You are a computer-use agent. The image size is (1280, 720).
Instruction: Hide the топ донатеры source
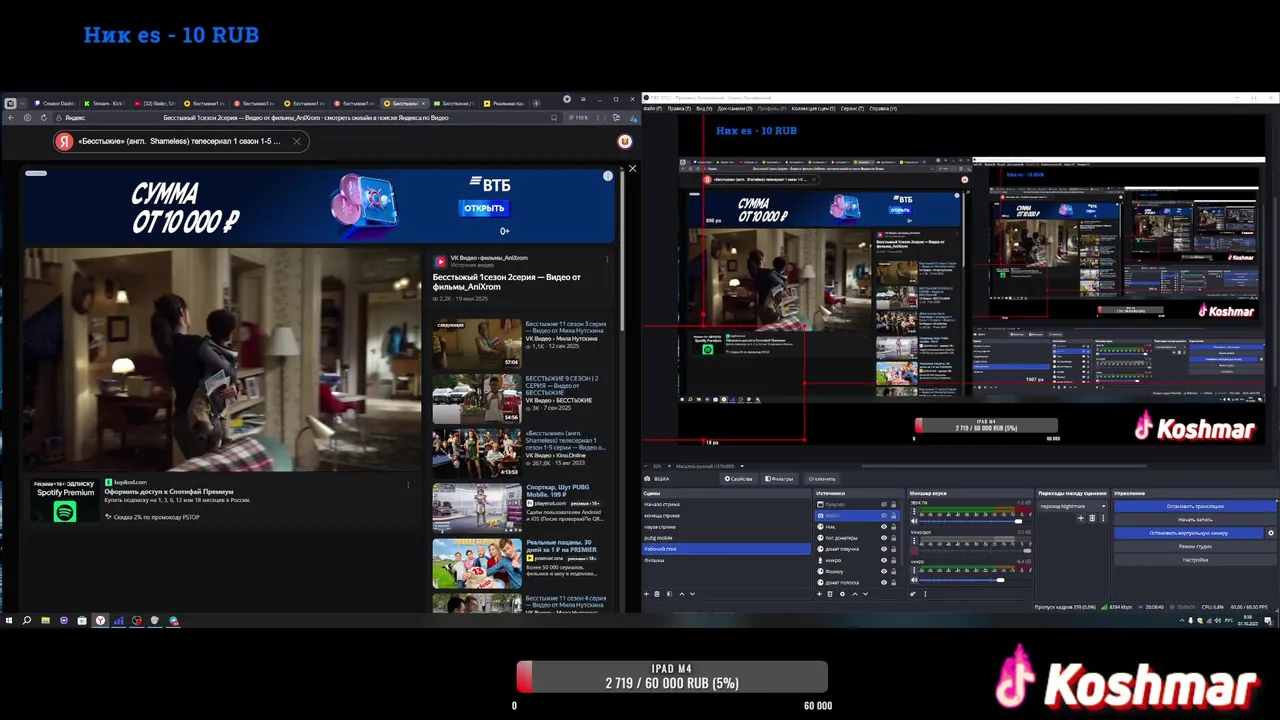tap(884, 538)
